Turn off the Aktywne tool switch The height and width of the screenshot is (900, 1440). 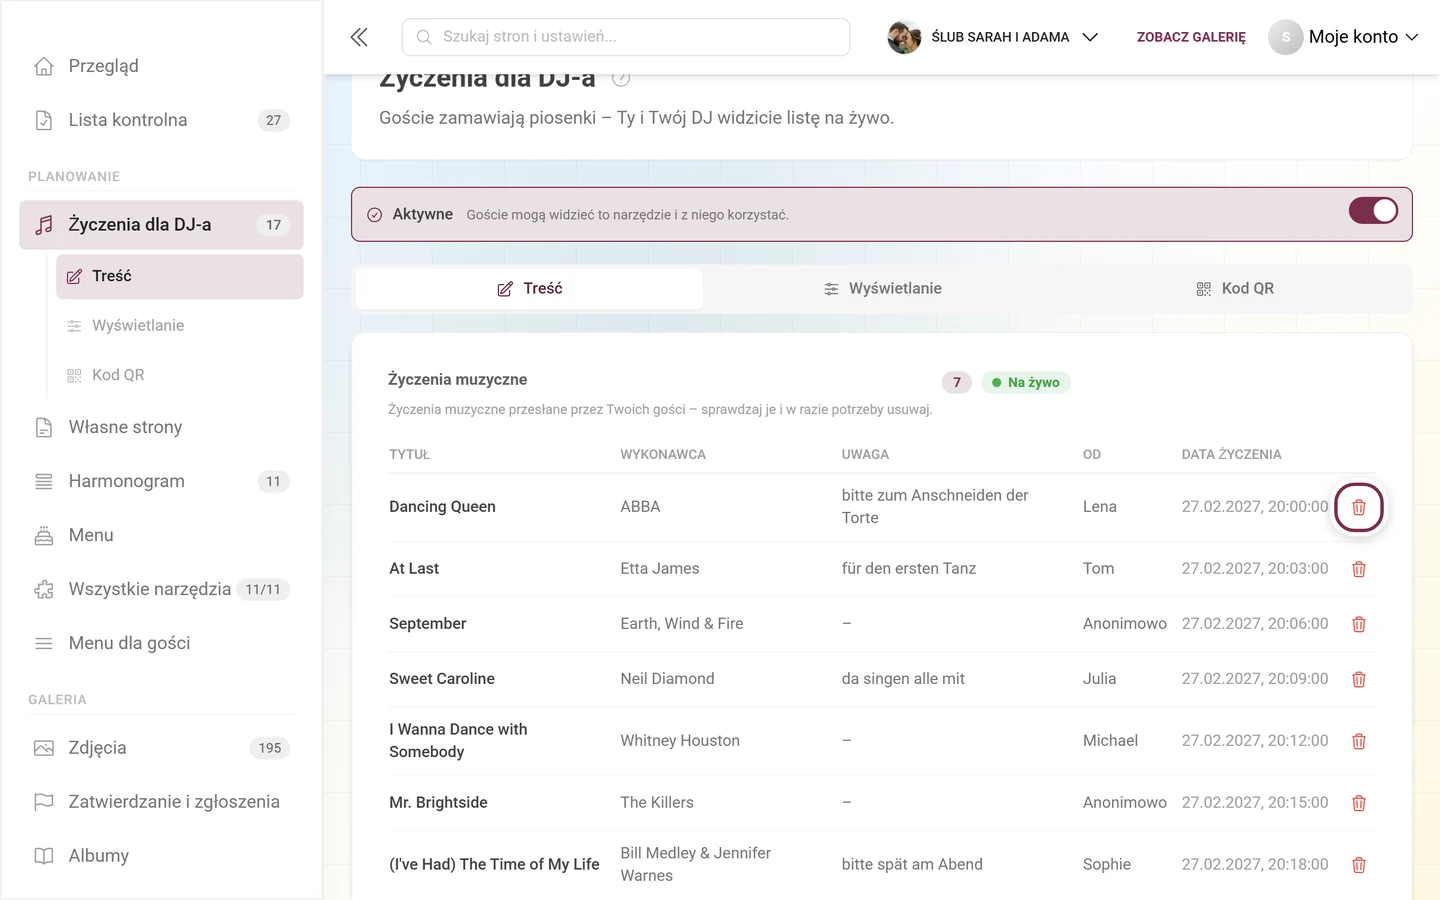point(1373,210)
